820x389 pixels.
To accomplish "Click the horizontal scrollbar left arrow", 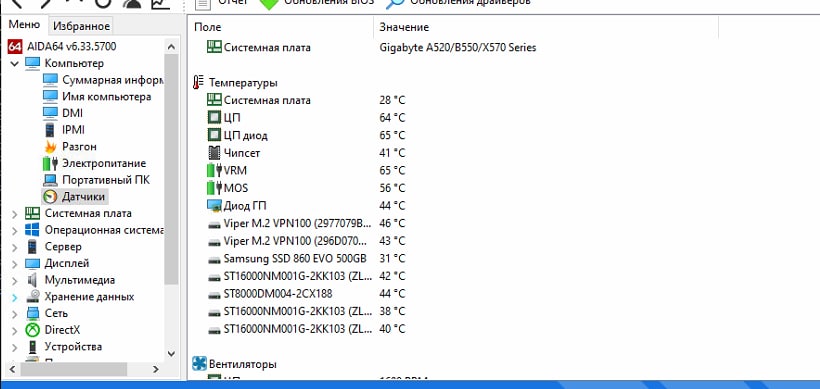I will coord(14,369).
